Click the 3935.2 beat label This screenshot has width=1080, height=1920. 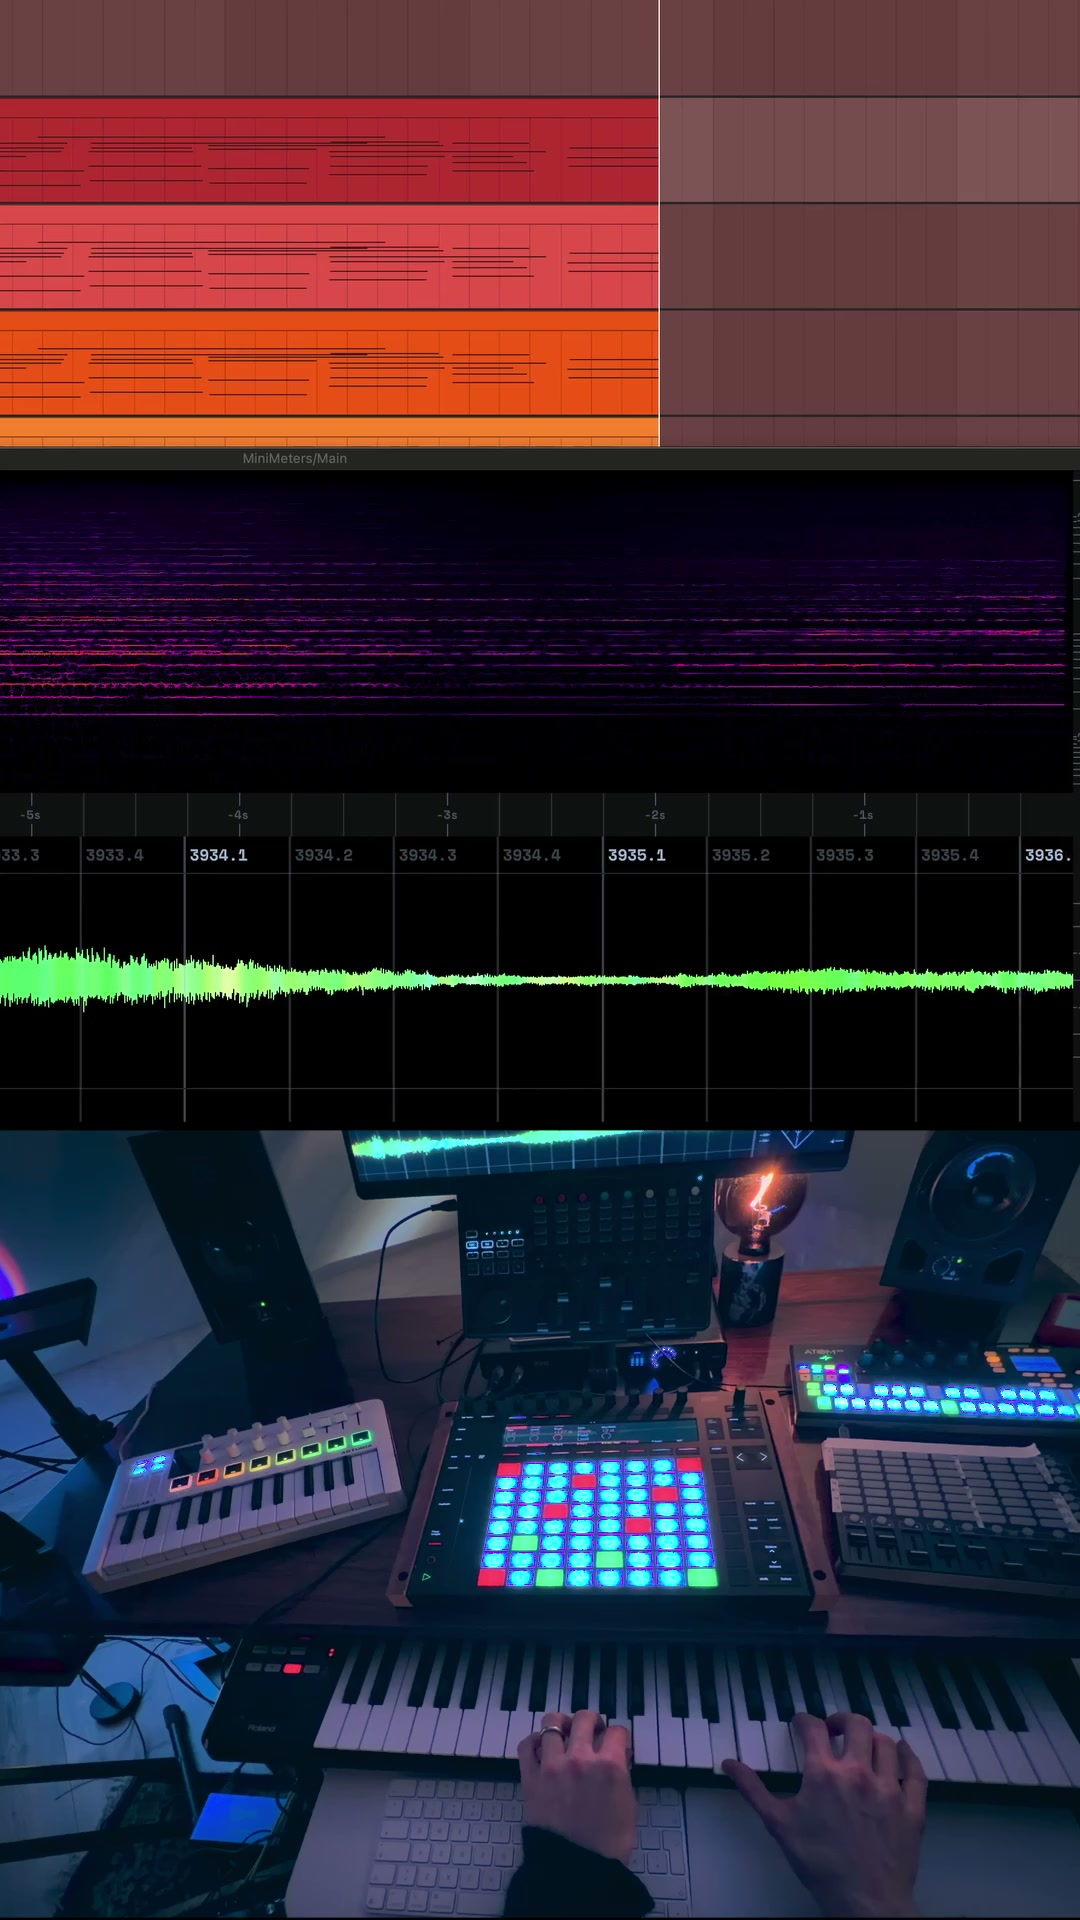(740, 855)
